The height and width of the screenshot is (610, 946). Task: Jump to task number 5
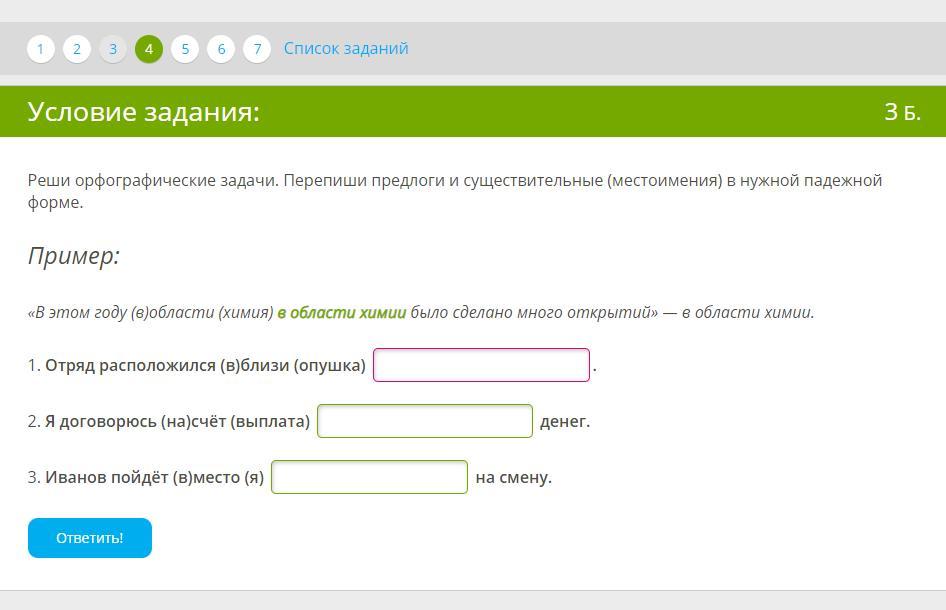pos(185,49)
